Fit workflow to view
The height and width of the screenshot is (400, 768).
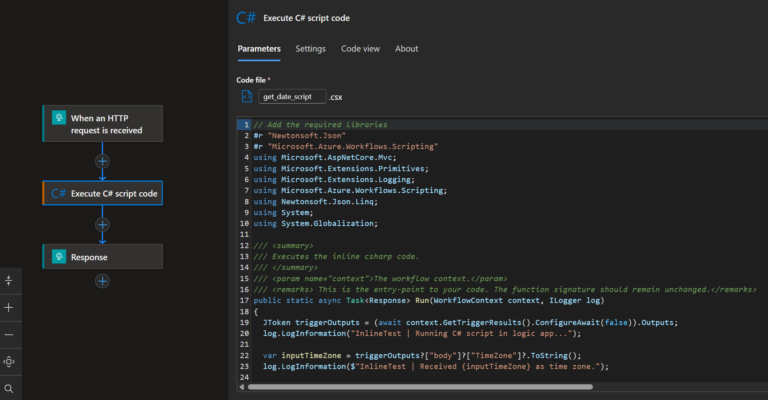[9, 362]
